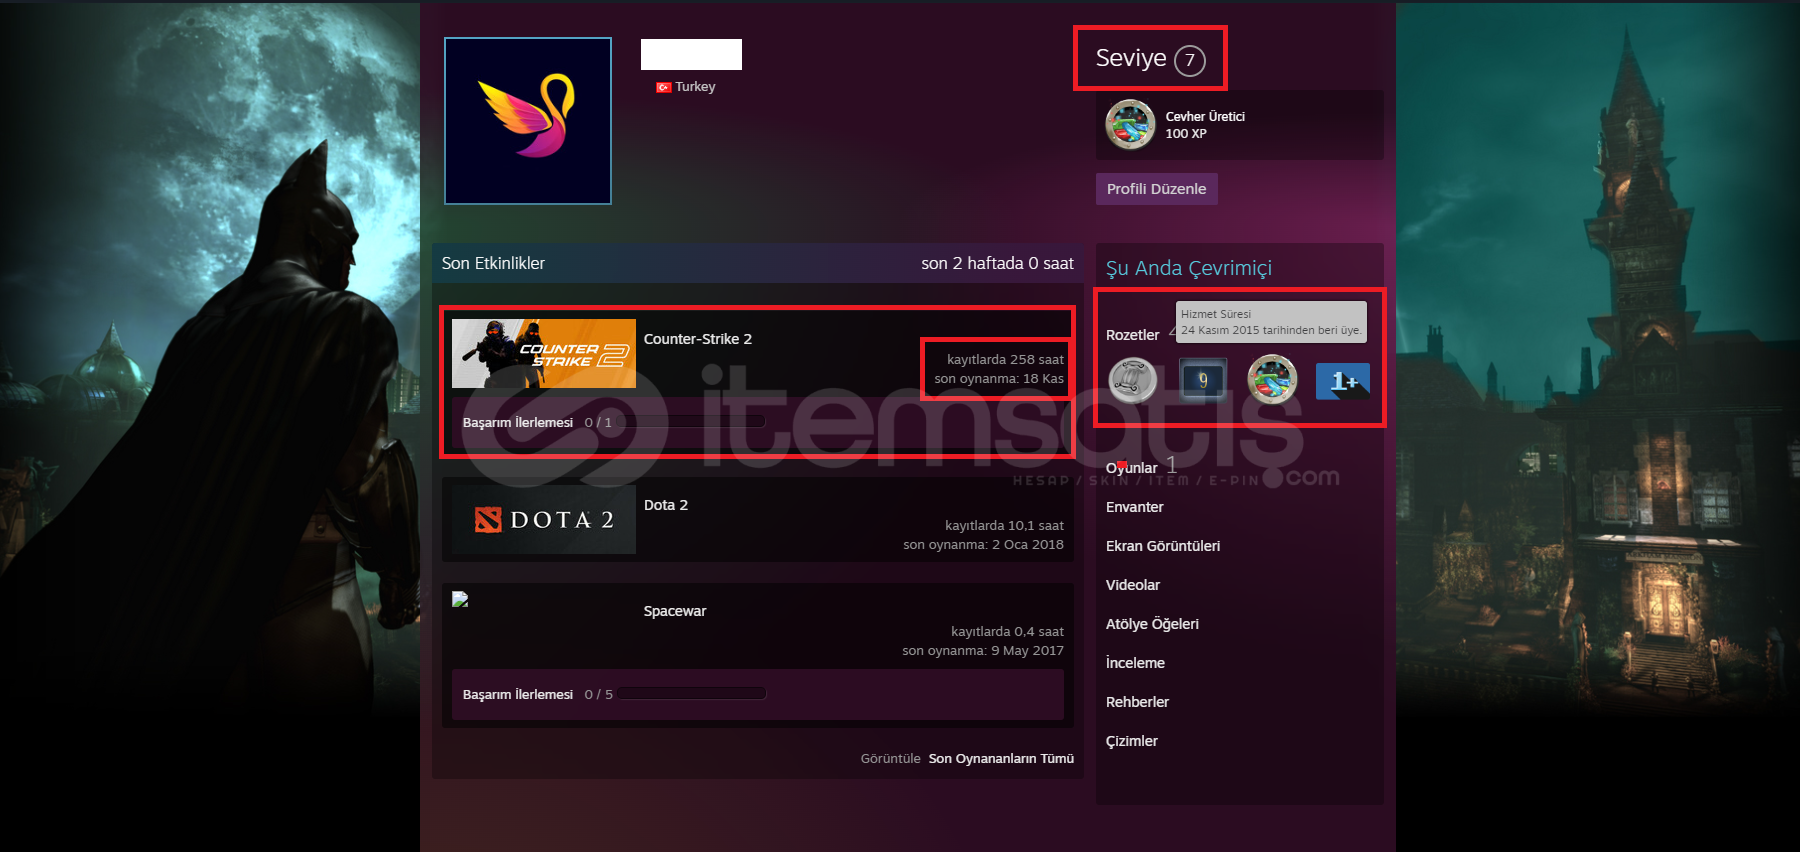The height and width of the screenshot is (852, 1800).
Task: Open Spacewar Başarım İlerlemesi label
Action: tap(517, 695)
